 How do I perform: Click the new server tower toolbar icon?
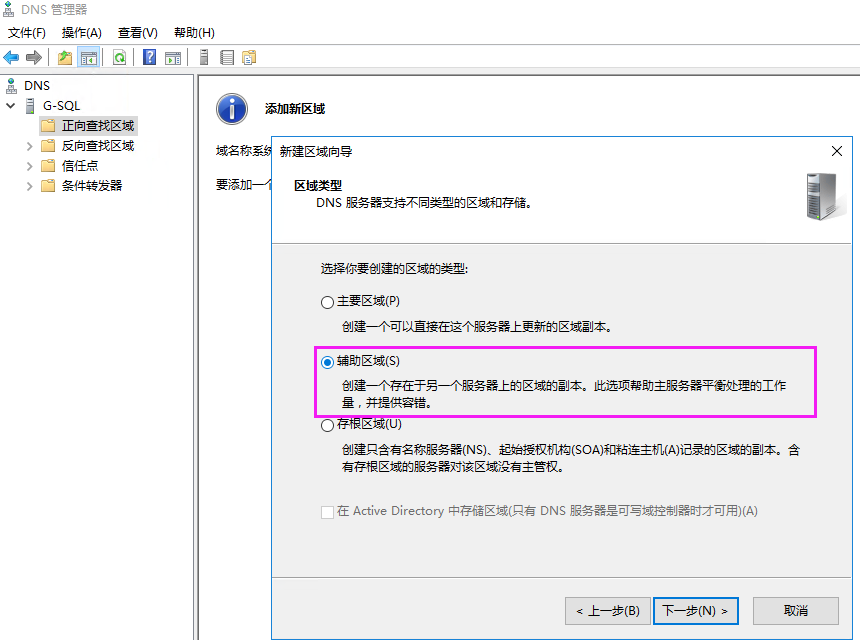[204, 57]
